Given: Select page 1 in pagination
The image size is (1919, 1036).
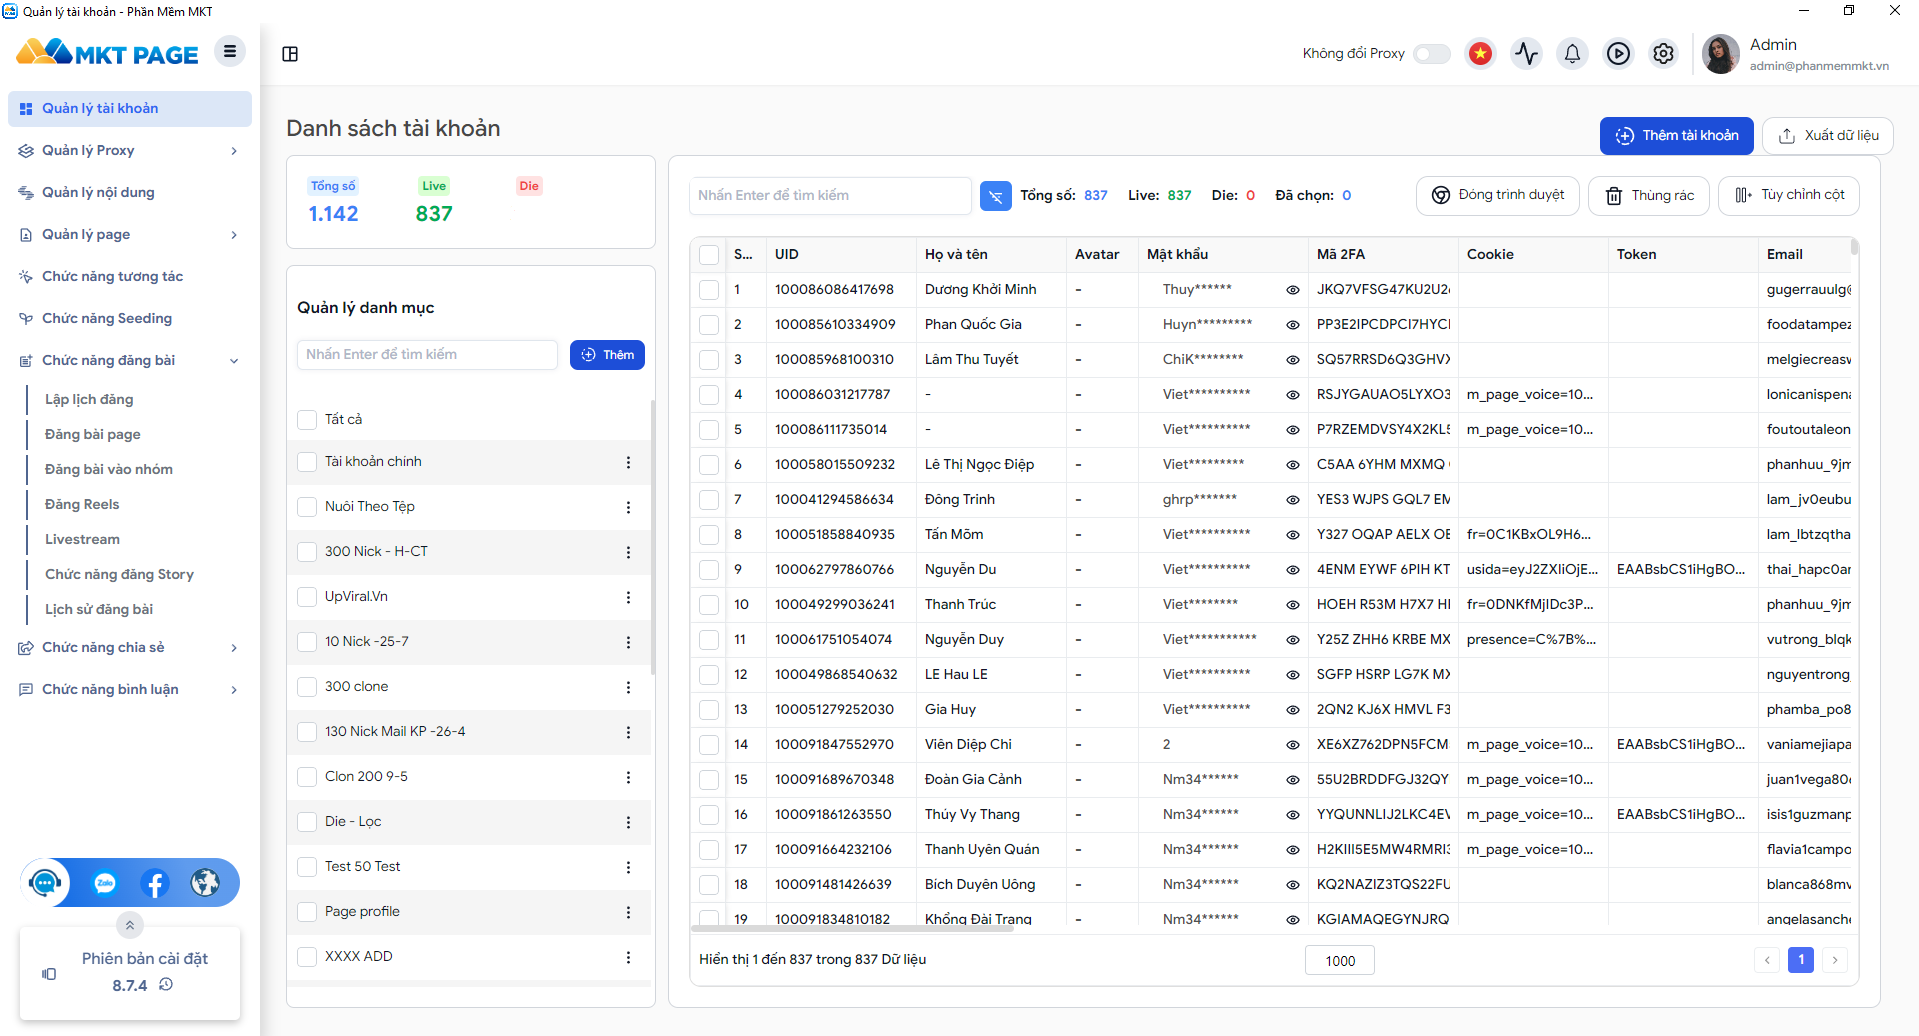Looking at the screenshot, I should (x=1801, y=960).
